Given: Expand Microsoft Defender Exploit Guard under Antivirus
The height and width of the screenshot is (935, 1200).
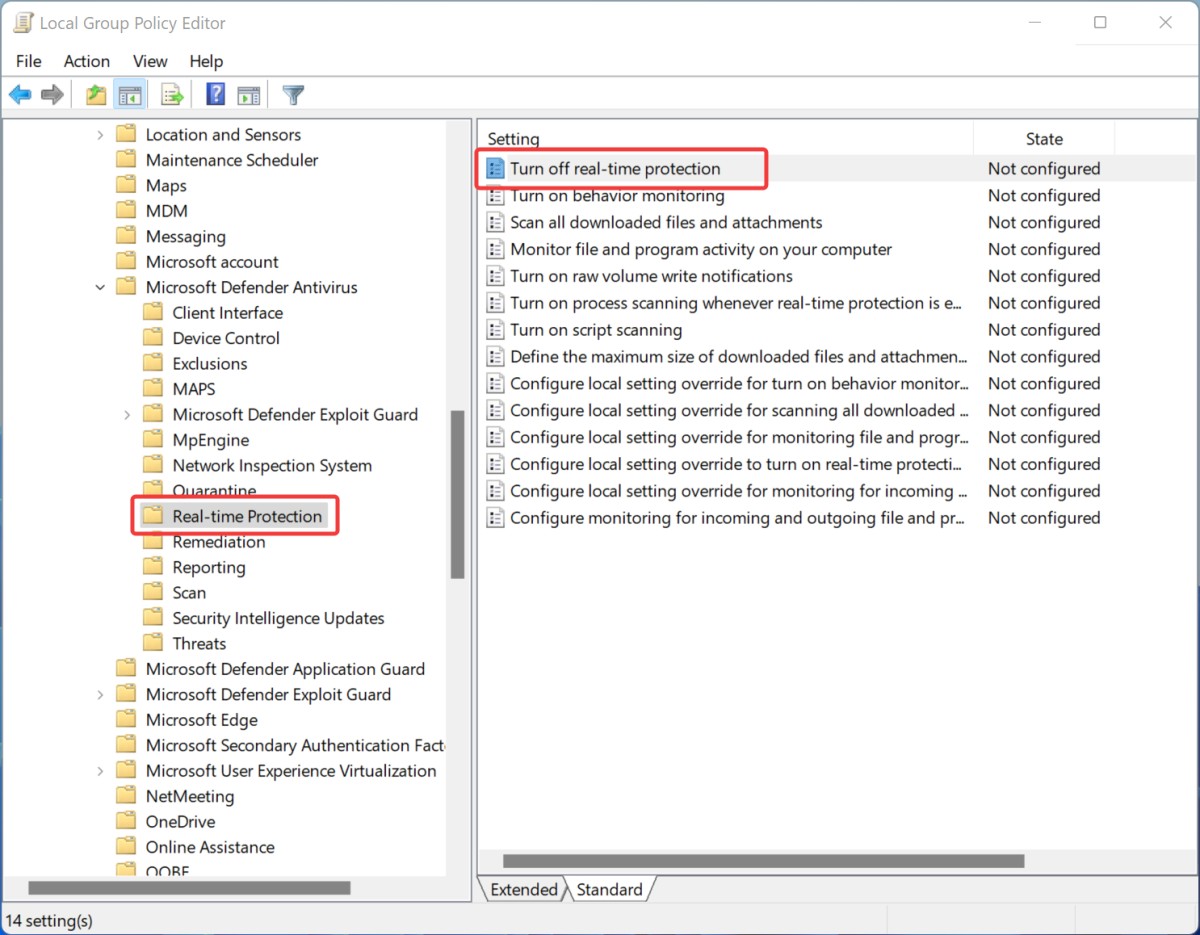Looking at the screenshot, I should 127,414.
